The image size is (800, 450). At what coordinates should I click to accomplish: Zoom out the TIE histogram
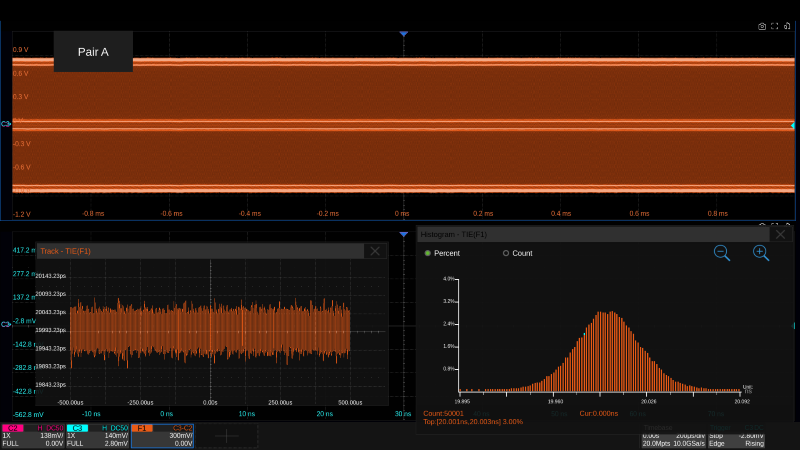click(x=722, y=253)
